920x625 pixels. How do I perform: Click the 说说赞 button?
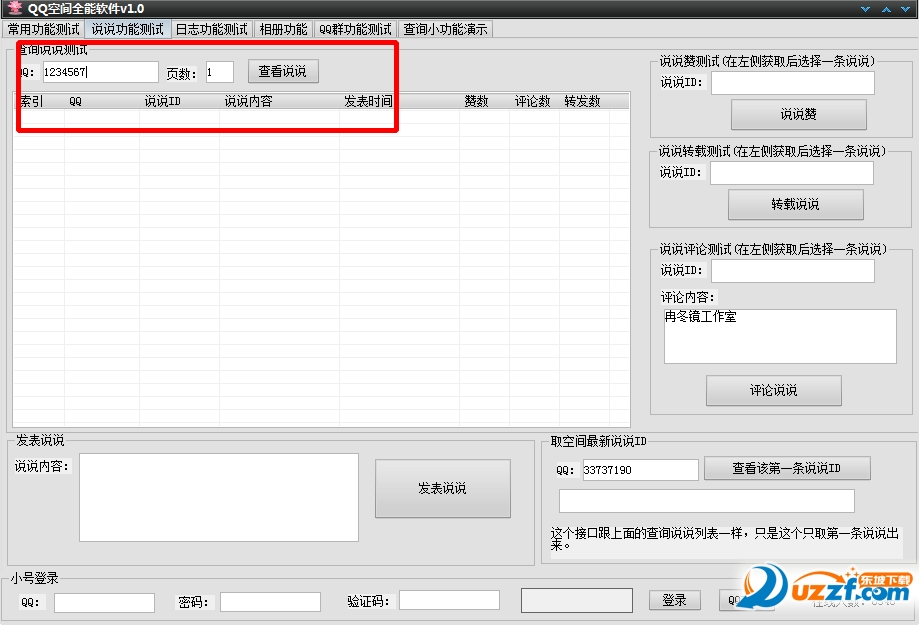click(799, 114)
